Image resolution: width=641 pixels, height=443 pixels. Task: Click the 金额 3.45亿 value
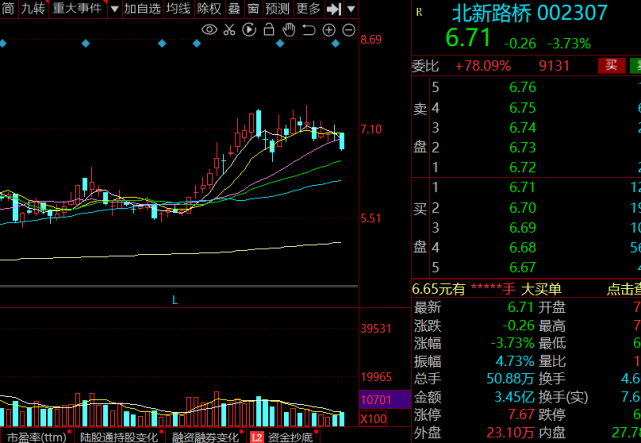coord(514,397)
